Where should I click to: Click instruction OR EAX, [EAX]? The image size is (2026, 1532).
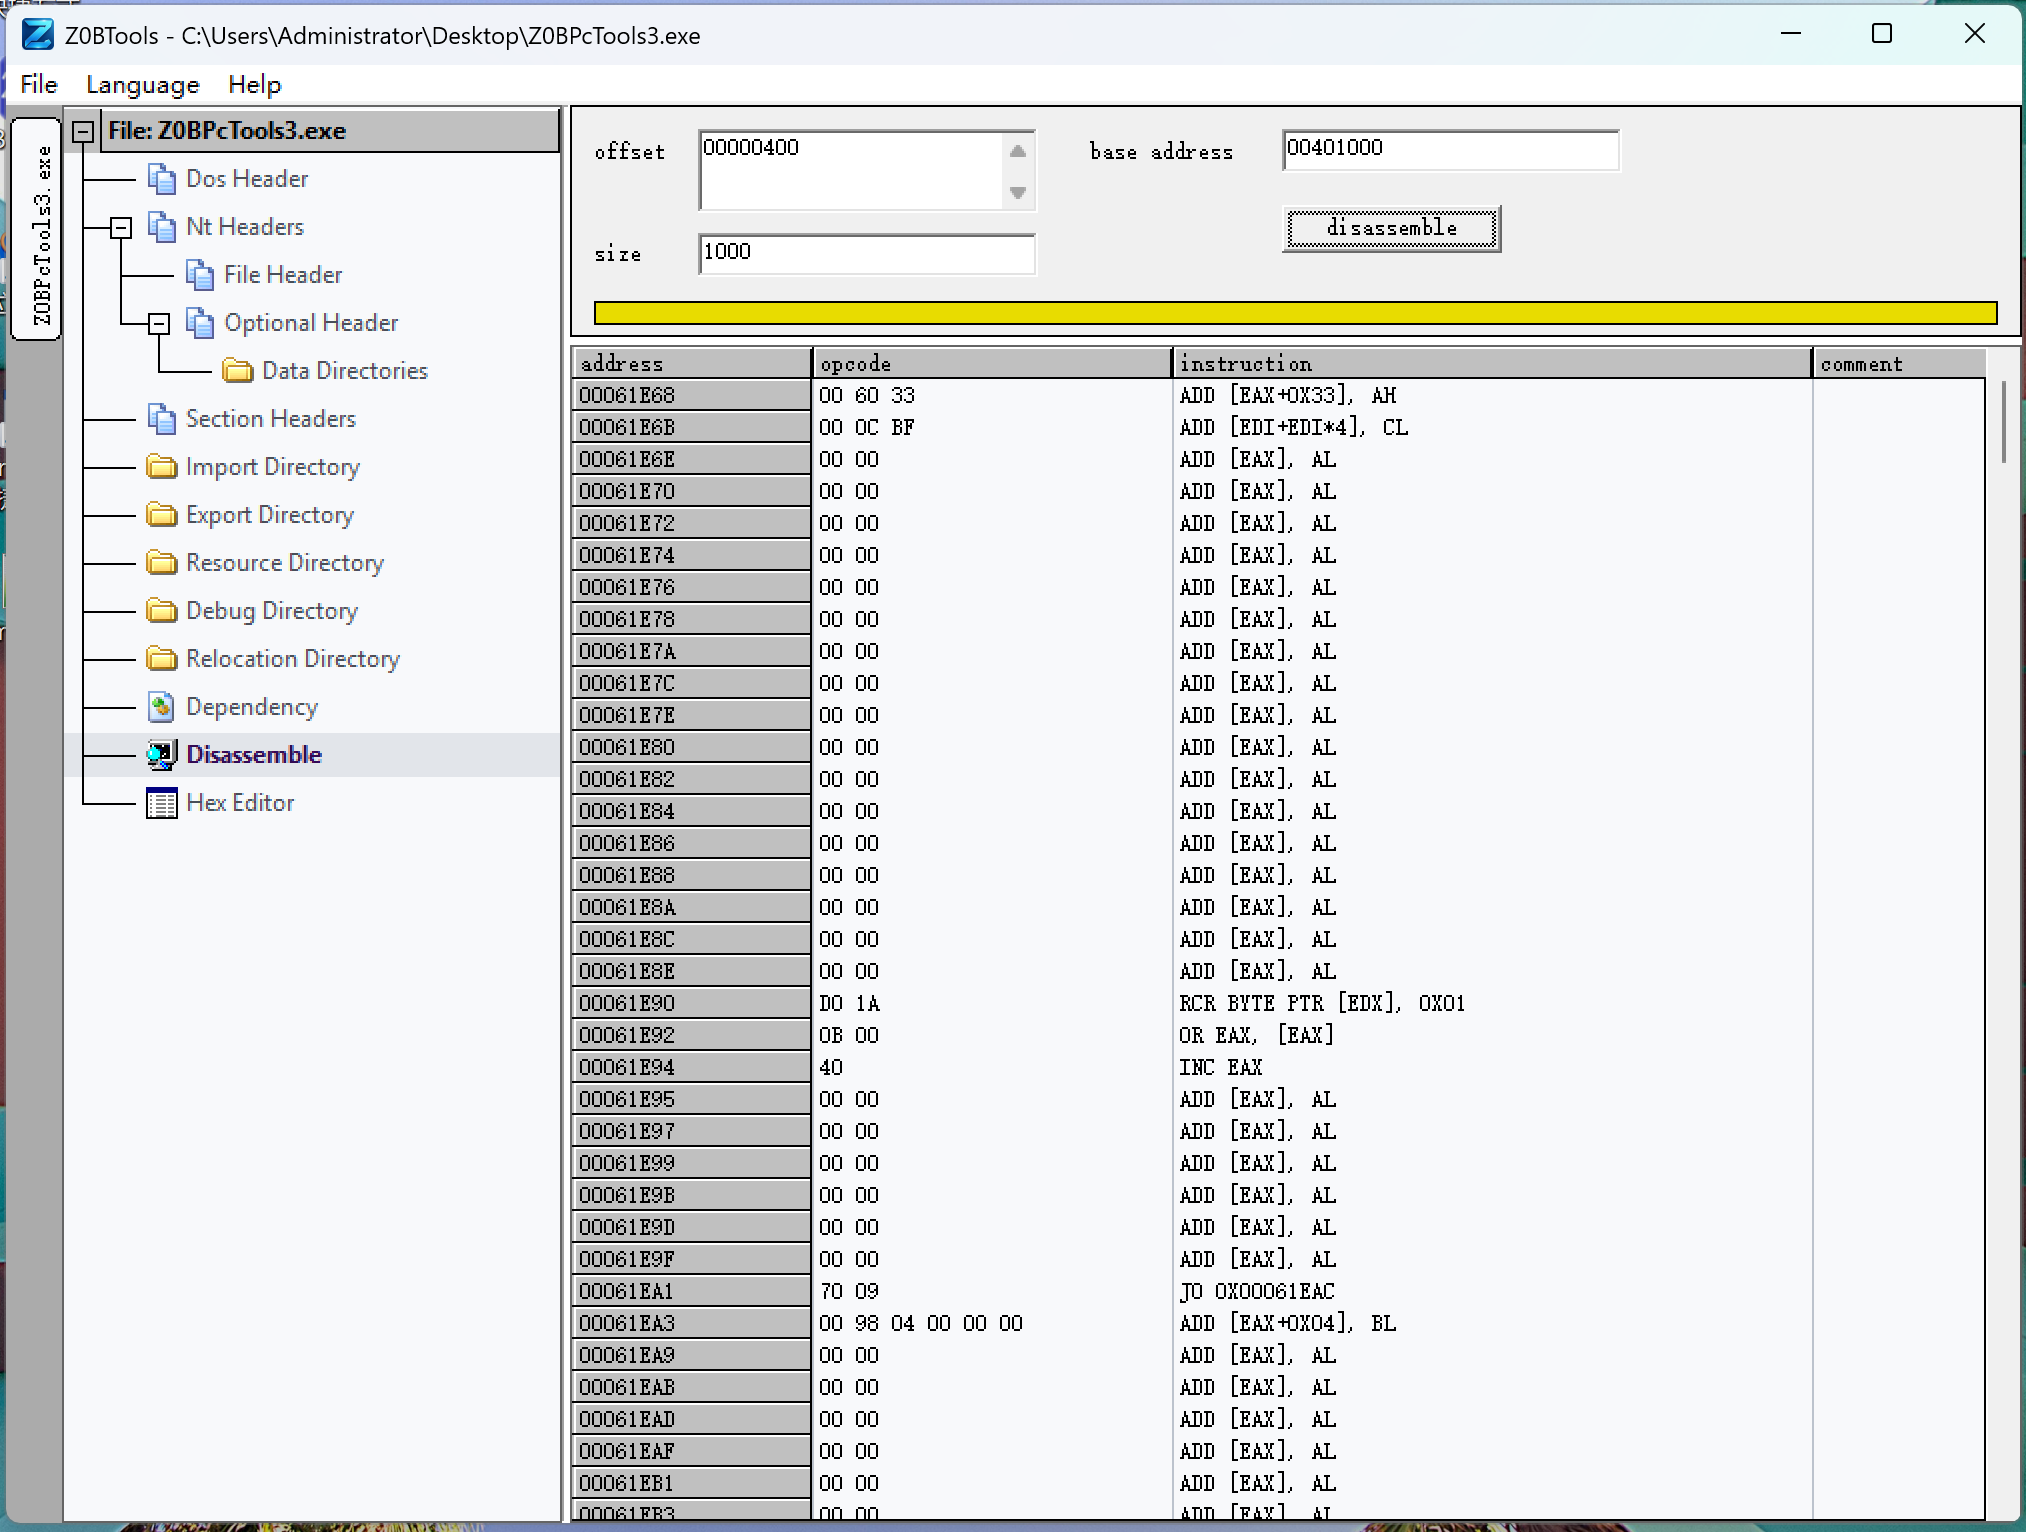pos(1256,1036)
